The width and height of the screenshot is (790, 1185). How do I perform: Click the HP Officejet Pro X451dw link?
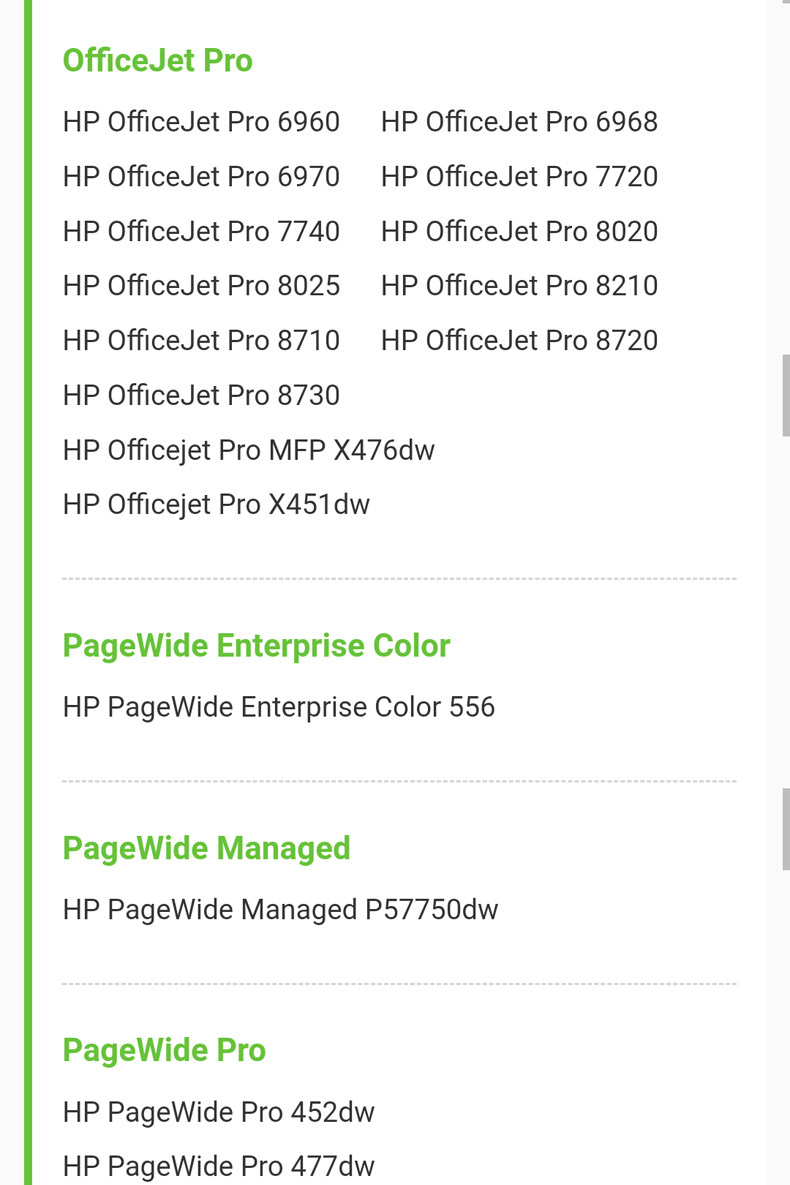coord(216,505)
